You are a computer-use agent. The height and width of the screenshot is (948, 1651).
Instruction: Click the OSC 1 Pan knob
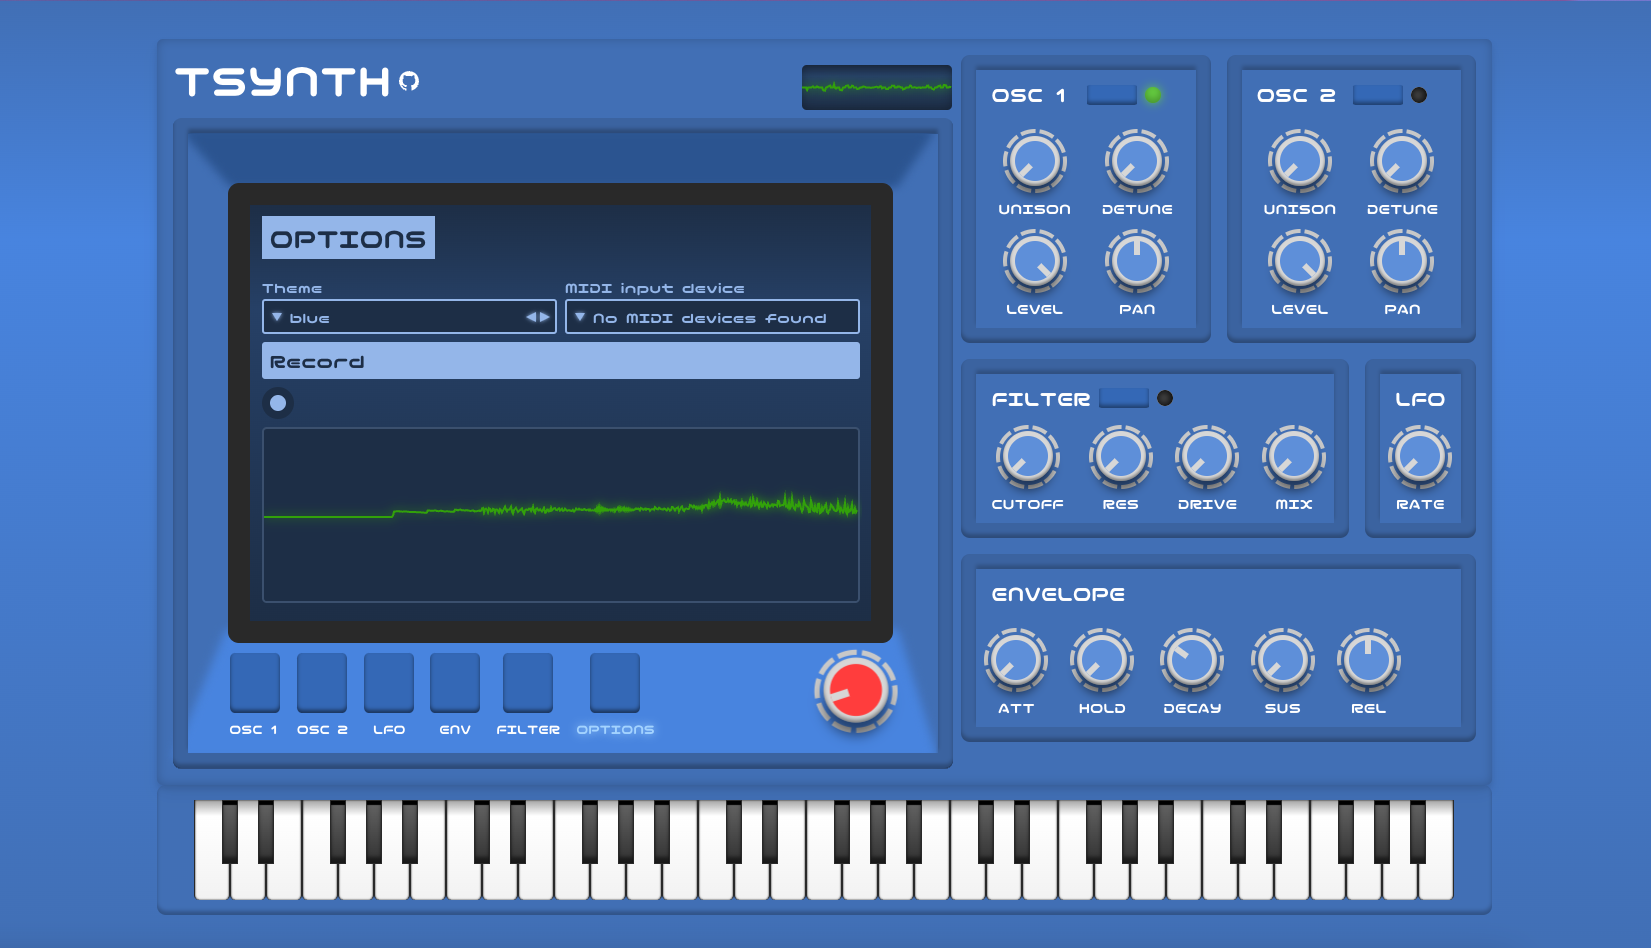pos(1137,262)
